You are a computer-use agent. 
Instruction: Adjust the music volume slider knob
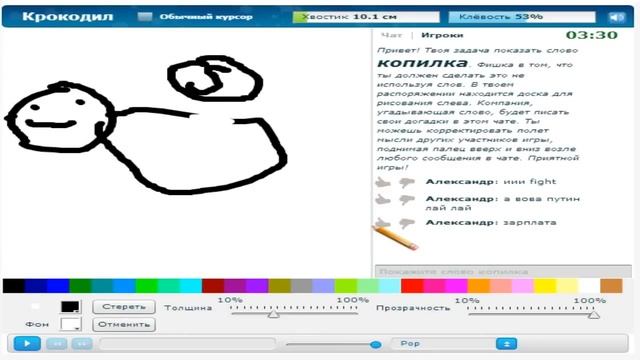[376, 344]
